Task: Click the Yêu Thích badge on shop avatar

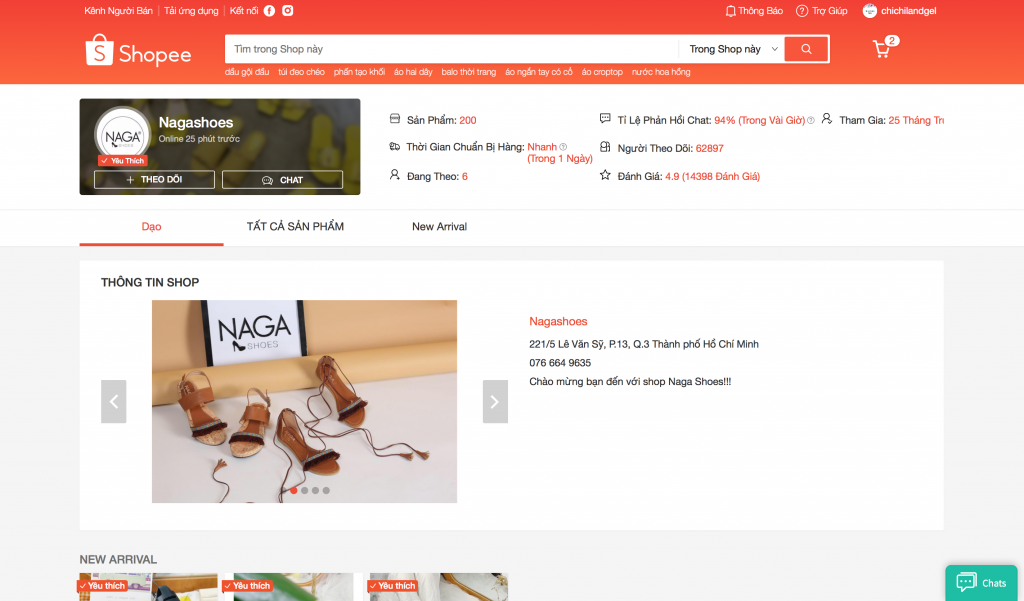Action: 123,161
